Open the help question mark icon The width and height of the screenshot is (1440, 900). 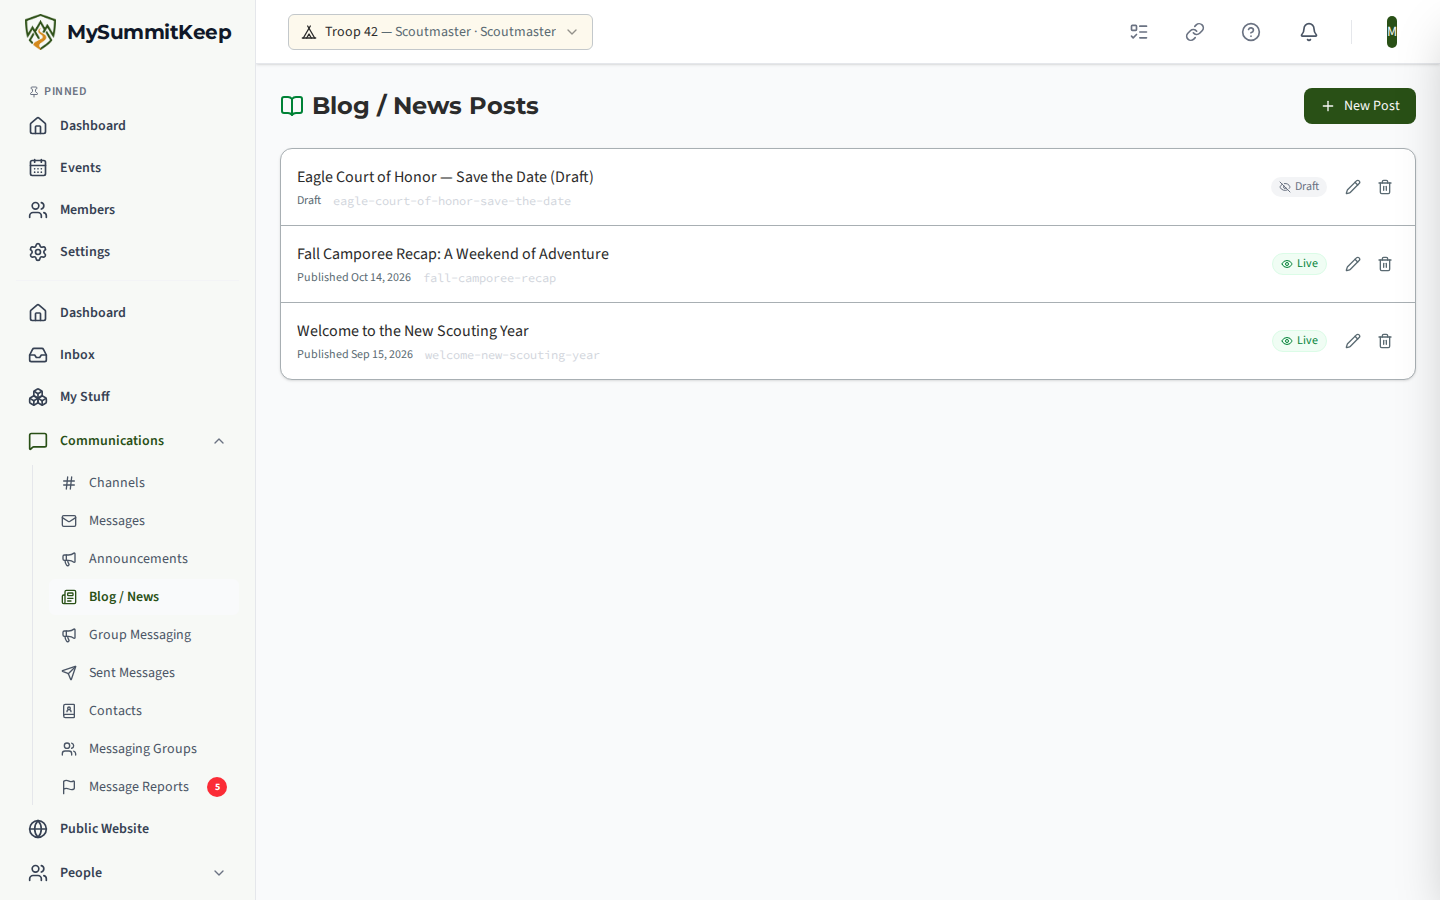point(1251,32)
